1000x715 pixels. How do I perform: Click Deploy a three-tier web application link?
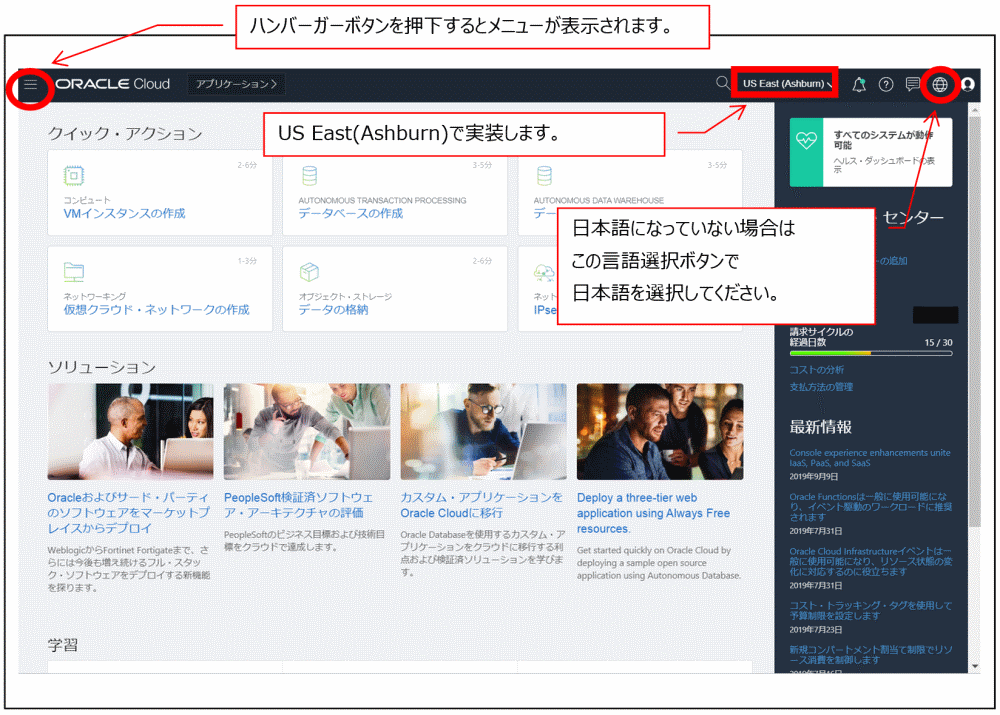(x=653, y=513)
